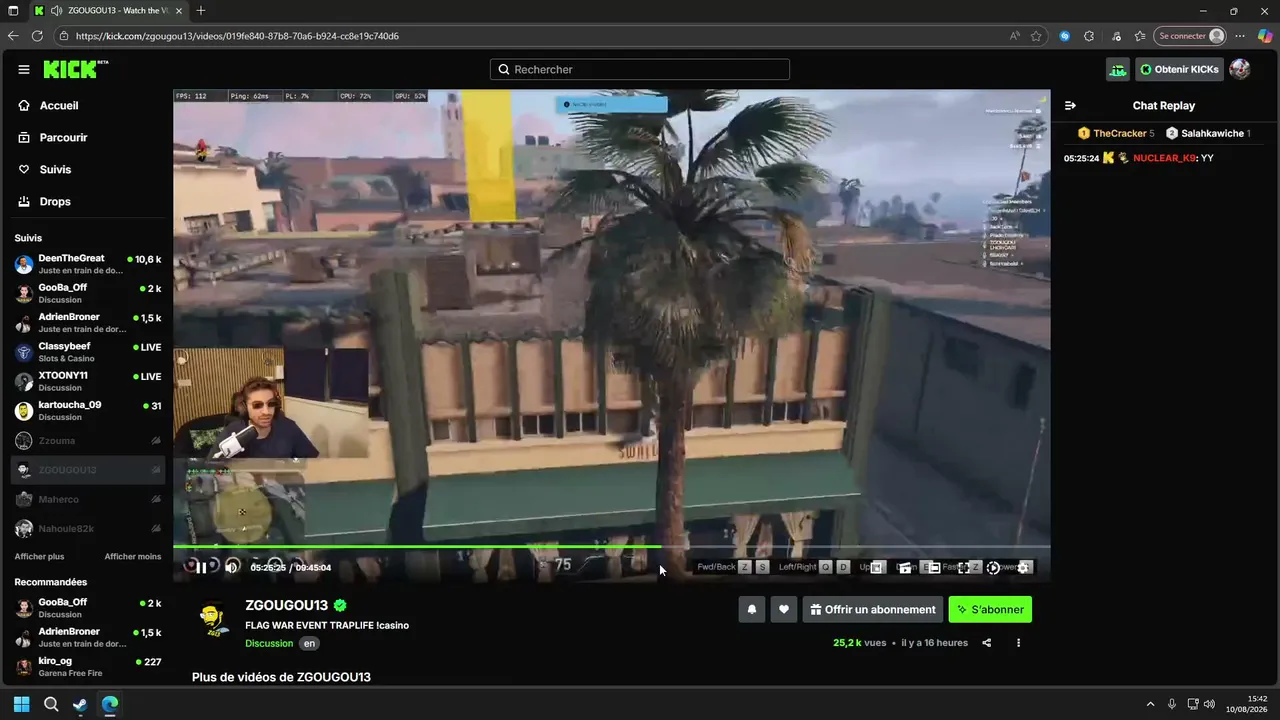Click TheCracker in top gifters
This screenshot has height=720, width=1280.
pyautogui.click(x=1120, y=133)
